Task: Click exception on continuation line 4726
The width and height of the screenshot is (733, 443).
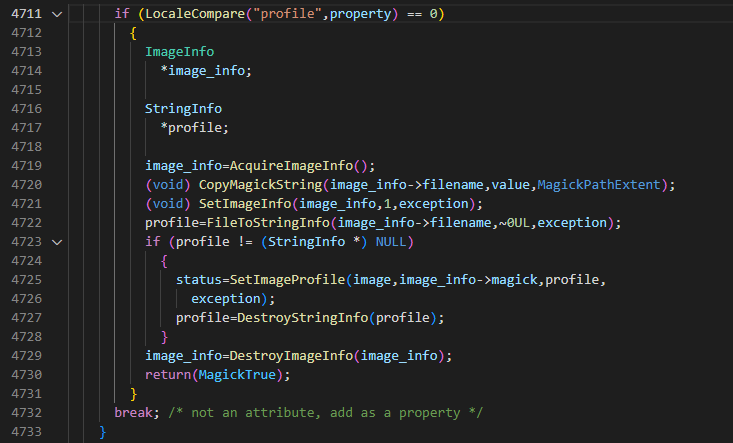Action: coord(225,299)
